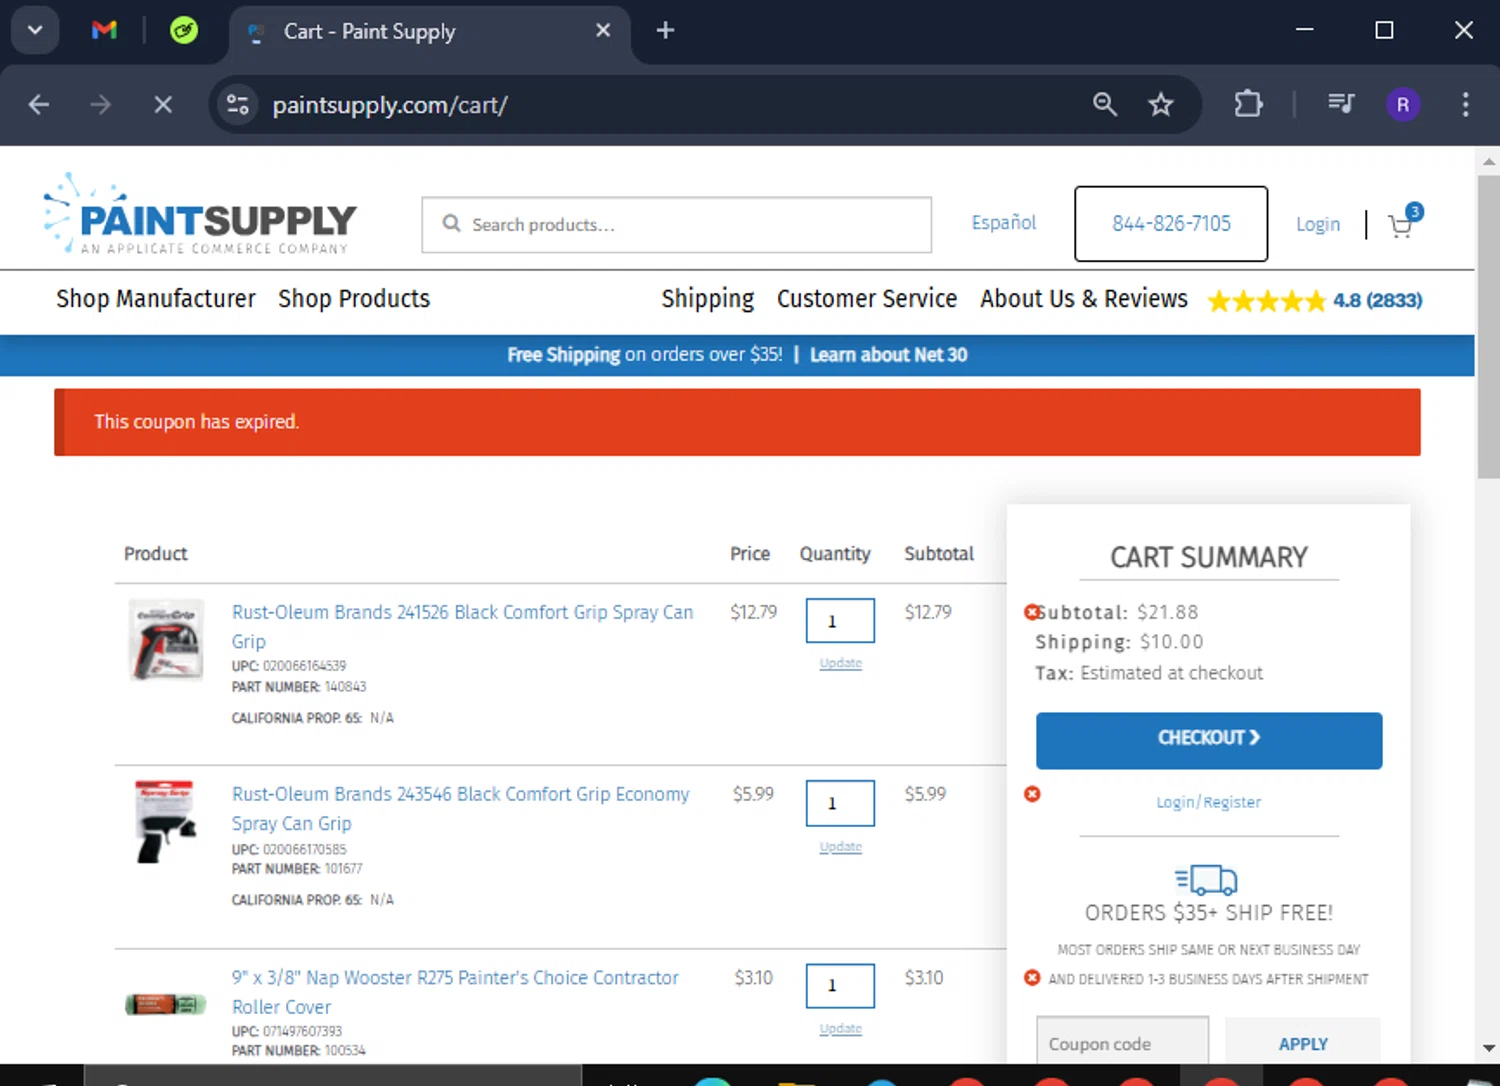
Task: Click the scrollbar up arrow
Action: (1488, 161)
